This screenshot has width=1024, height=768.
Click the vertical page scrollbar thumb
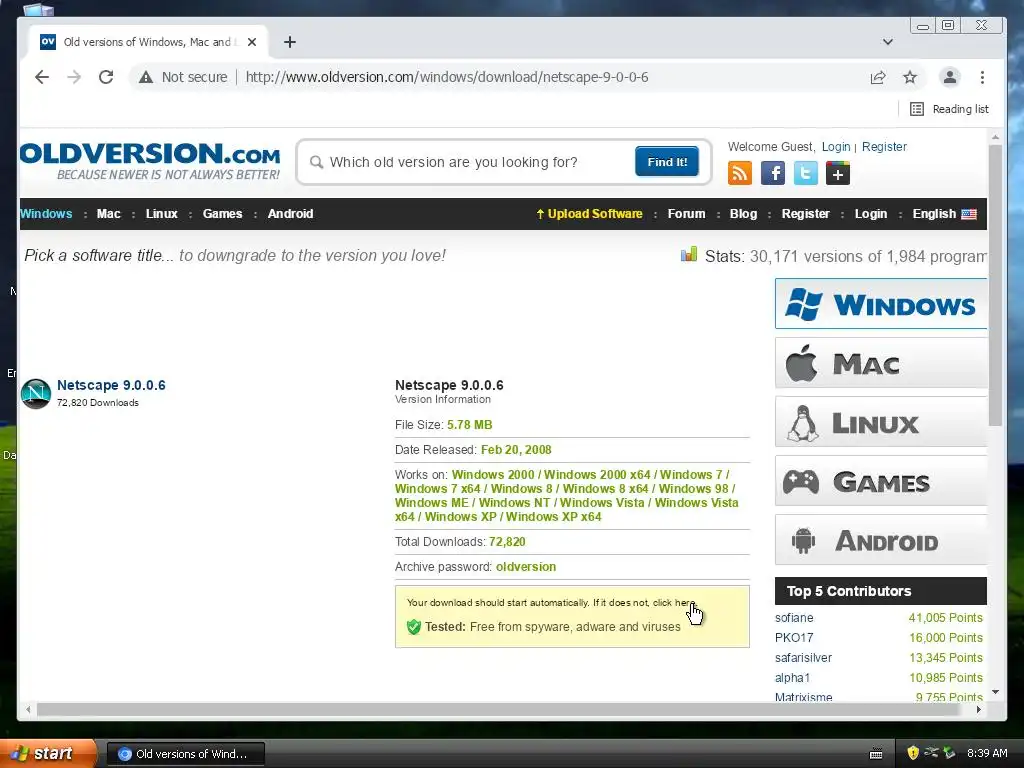(x=995, y=285)
